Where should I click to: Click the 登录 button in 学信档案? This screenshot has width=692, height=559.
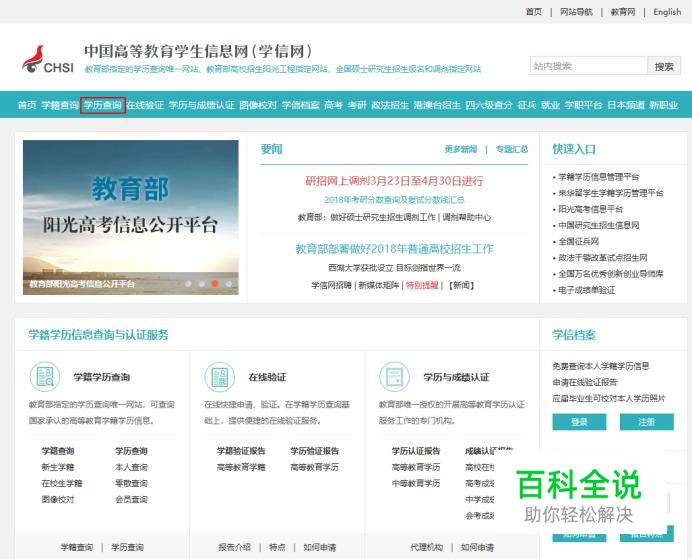pyautogui.click(x=579, y=422)
